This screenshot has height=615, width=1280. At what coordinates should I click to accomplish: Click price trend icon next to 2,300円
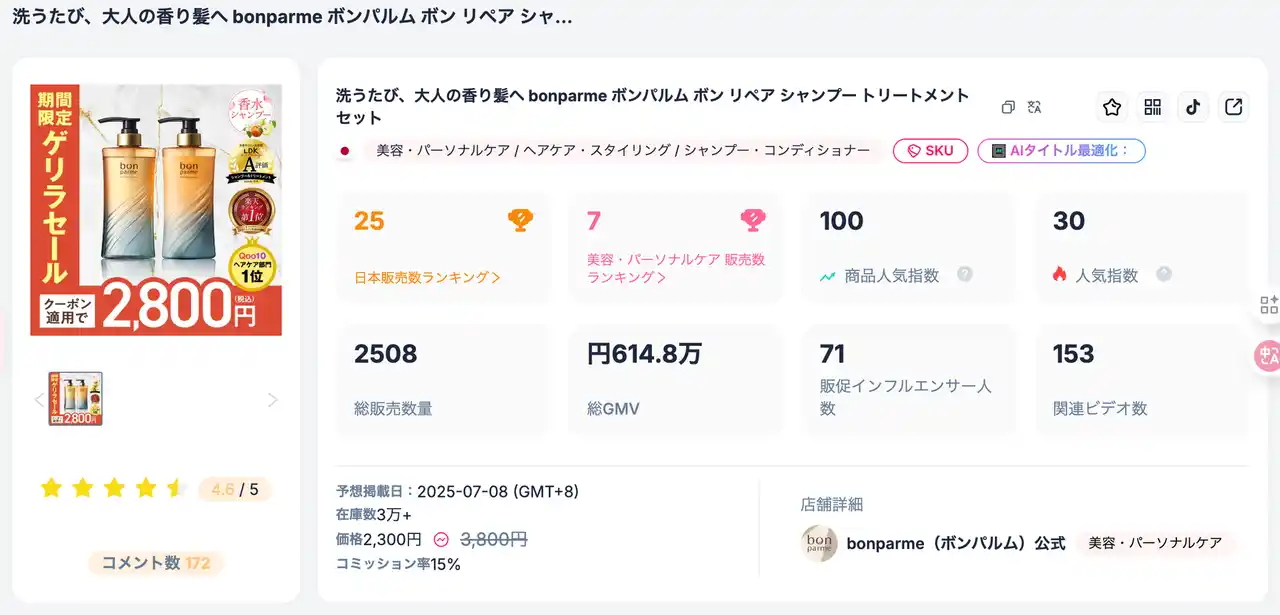442,540
